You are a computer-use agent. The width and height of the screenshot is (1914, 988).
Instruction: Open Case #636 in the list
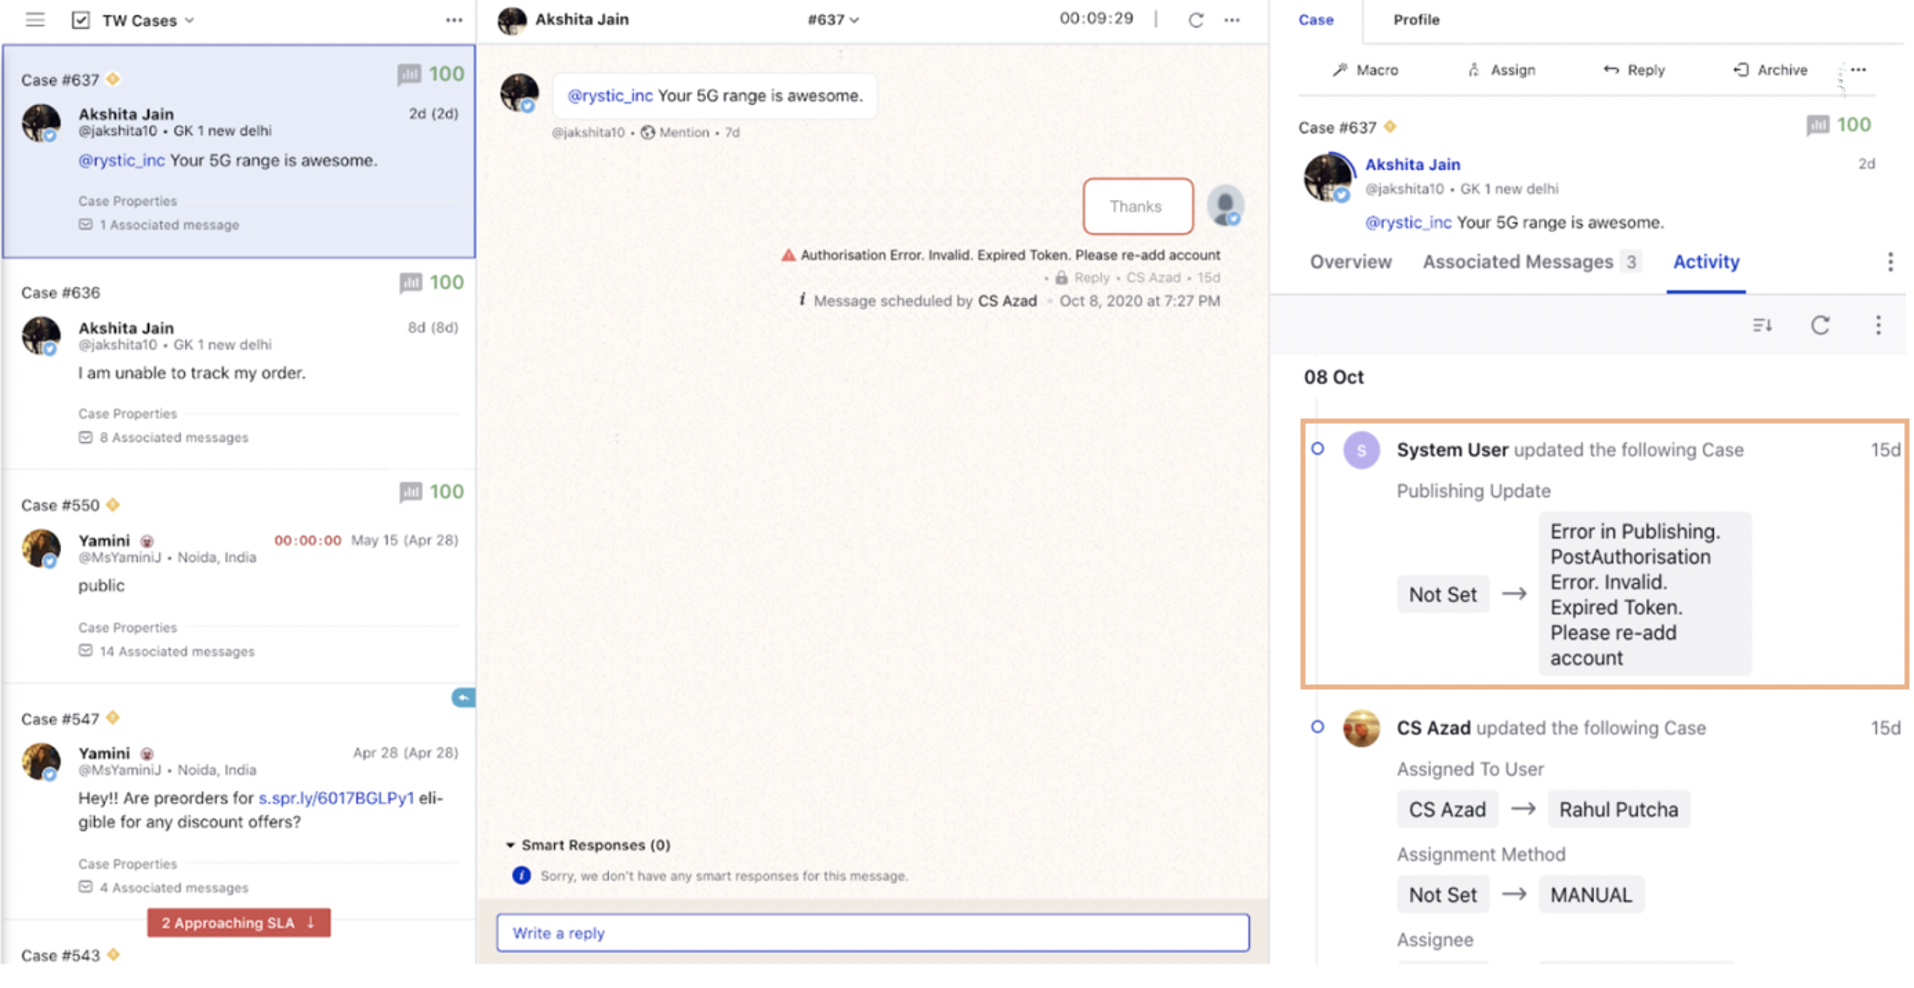click(239, 365)
